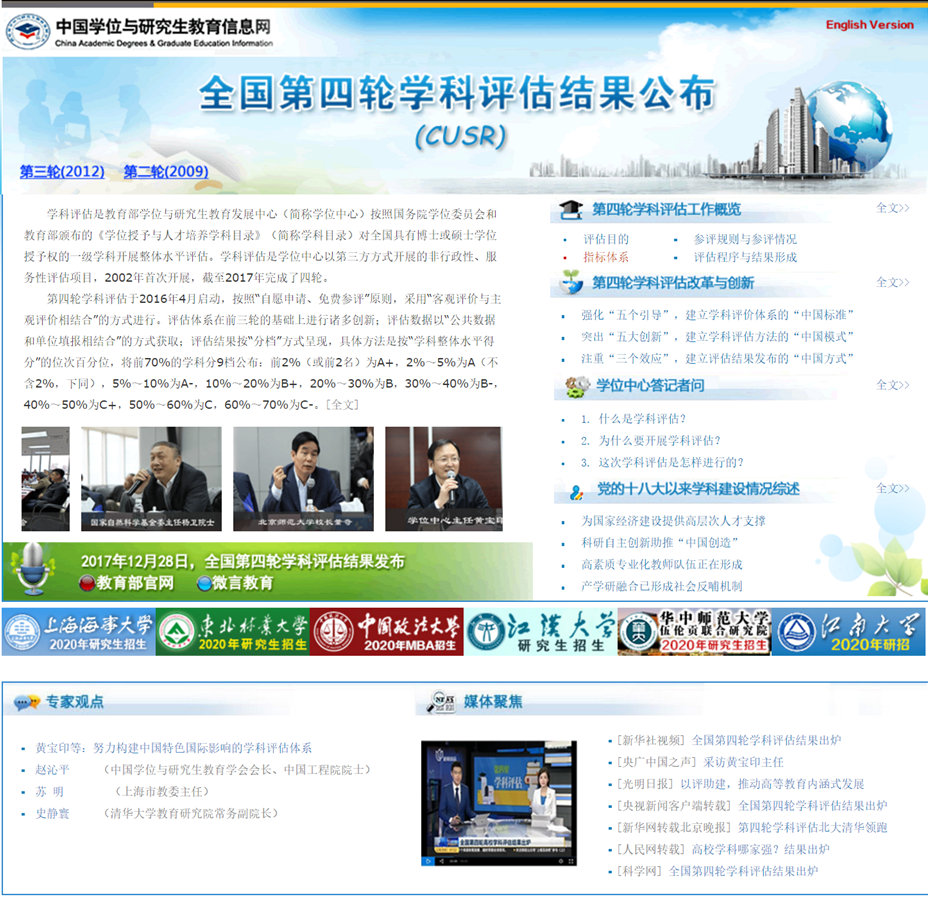Expand 全文>> beside 党的十八大以来学科建设情况综述
This screenshot has width=928, height=898.
[892, 489]
